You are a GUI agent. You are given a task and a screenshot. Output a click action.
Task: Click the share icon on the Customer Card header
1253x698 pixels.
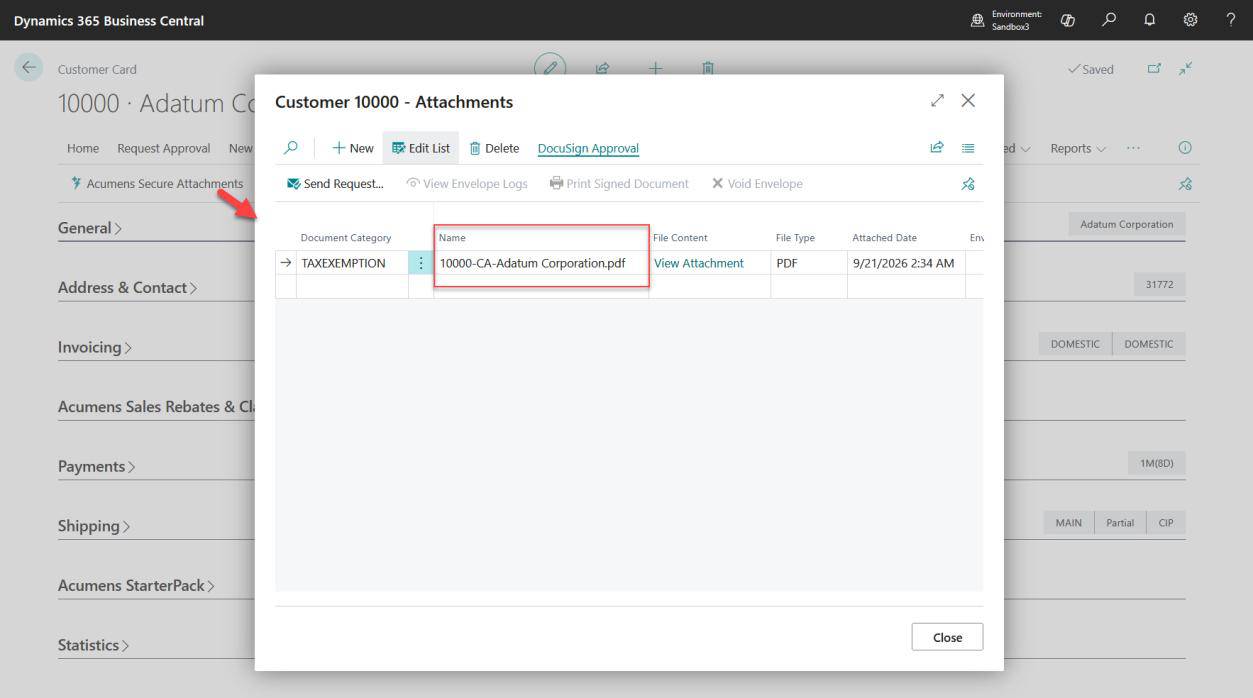[x=603, y=69]
